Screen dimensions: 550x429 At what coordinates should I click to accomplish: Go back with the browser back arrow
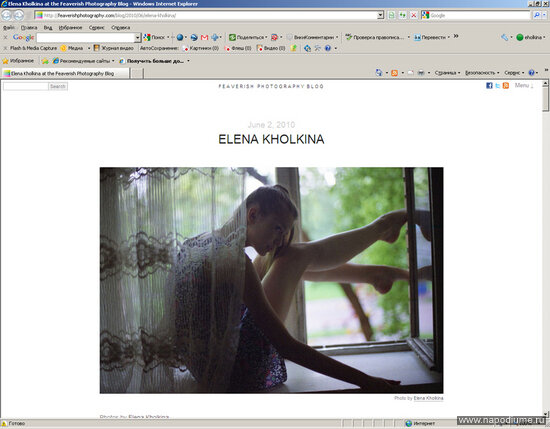[7, 15]
